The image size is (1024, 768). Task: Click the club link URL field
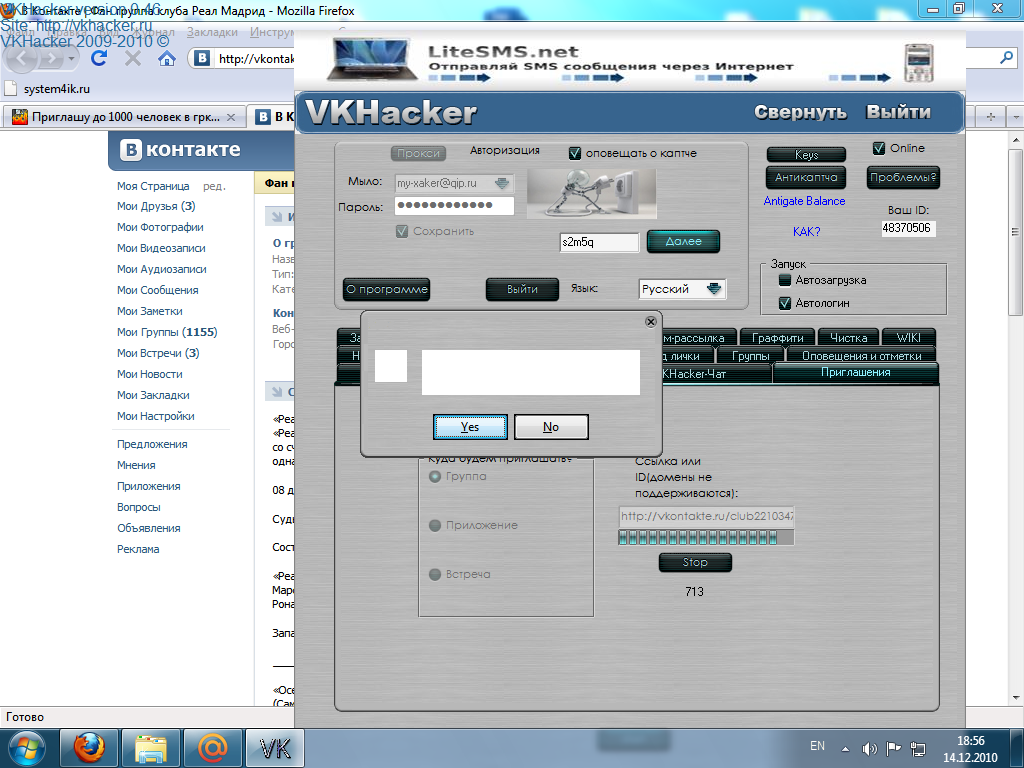click(706, 516)
